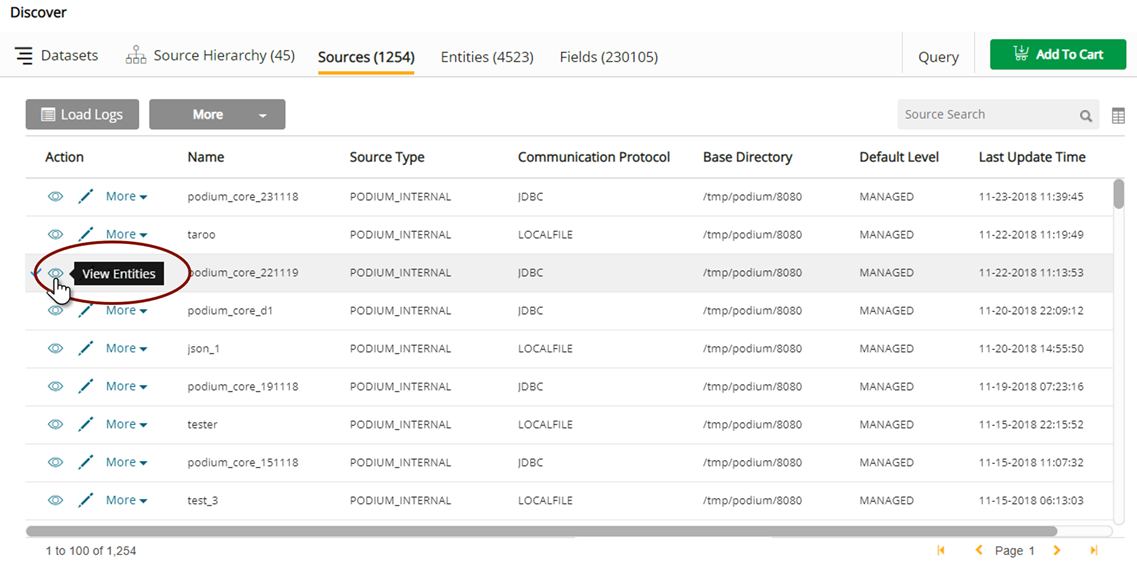Expand the gray More dropdown button
The height and width of the screenshot is (569, 1137).
click(217, 115)
